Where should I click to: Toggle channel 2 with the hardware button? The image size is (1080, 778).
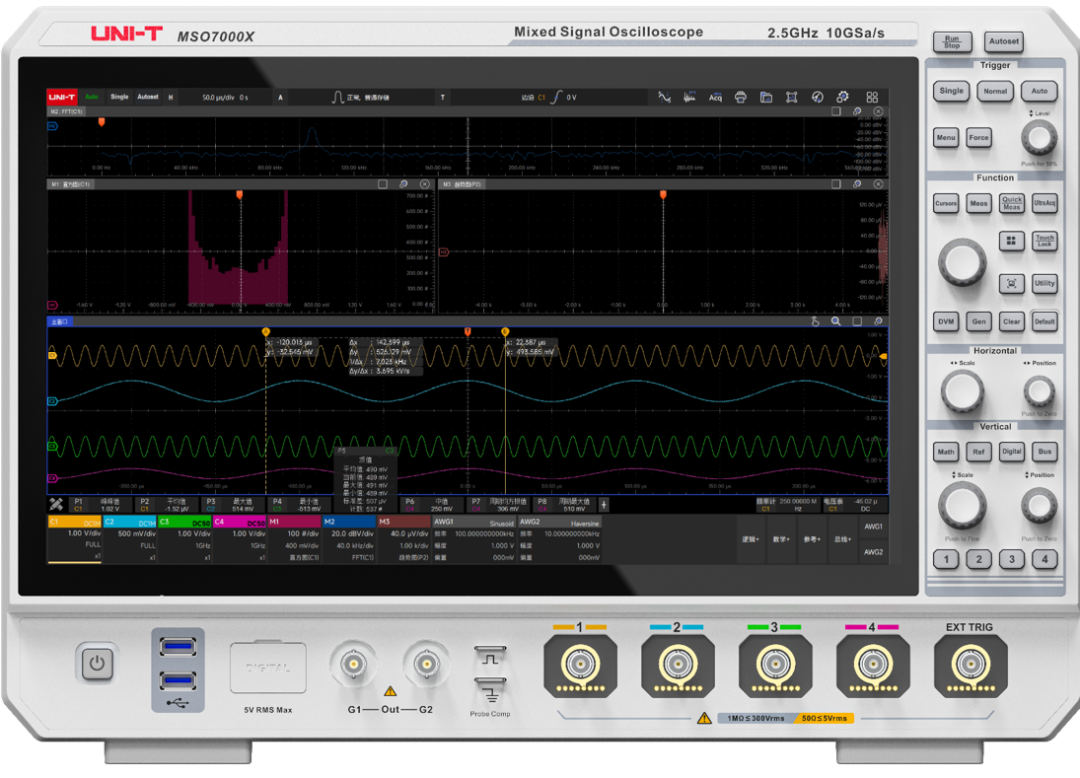pos(979,560)
